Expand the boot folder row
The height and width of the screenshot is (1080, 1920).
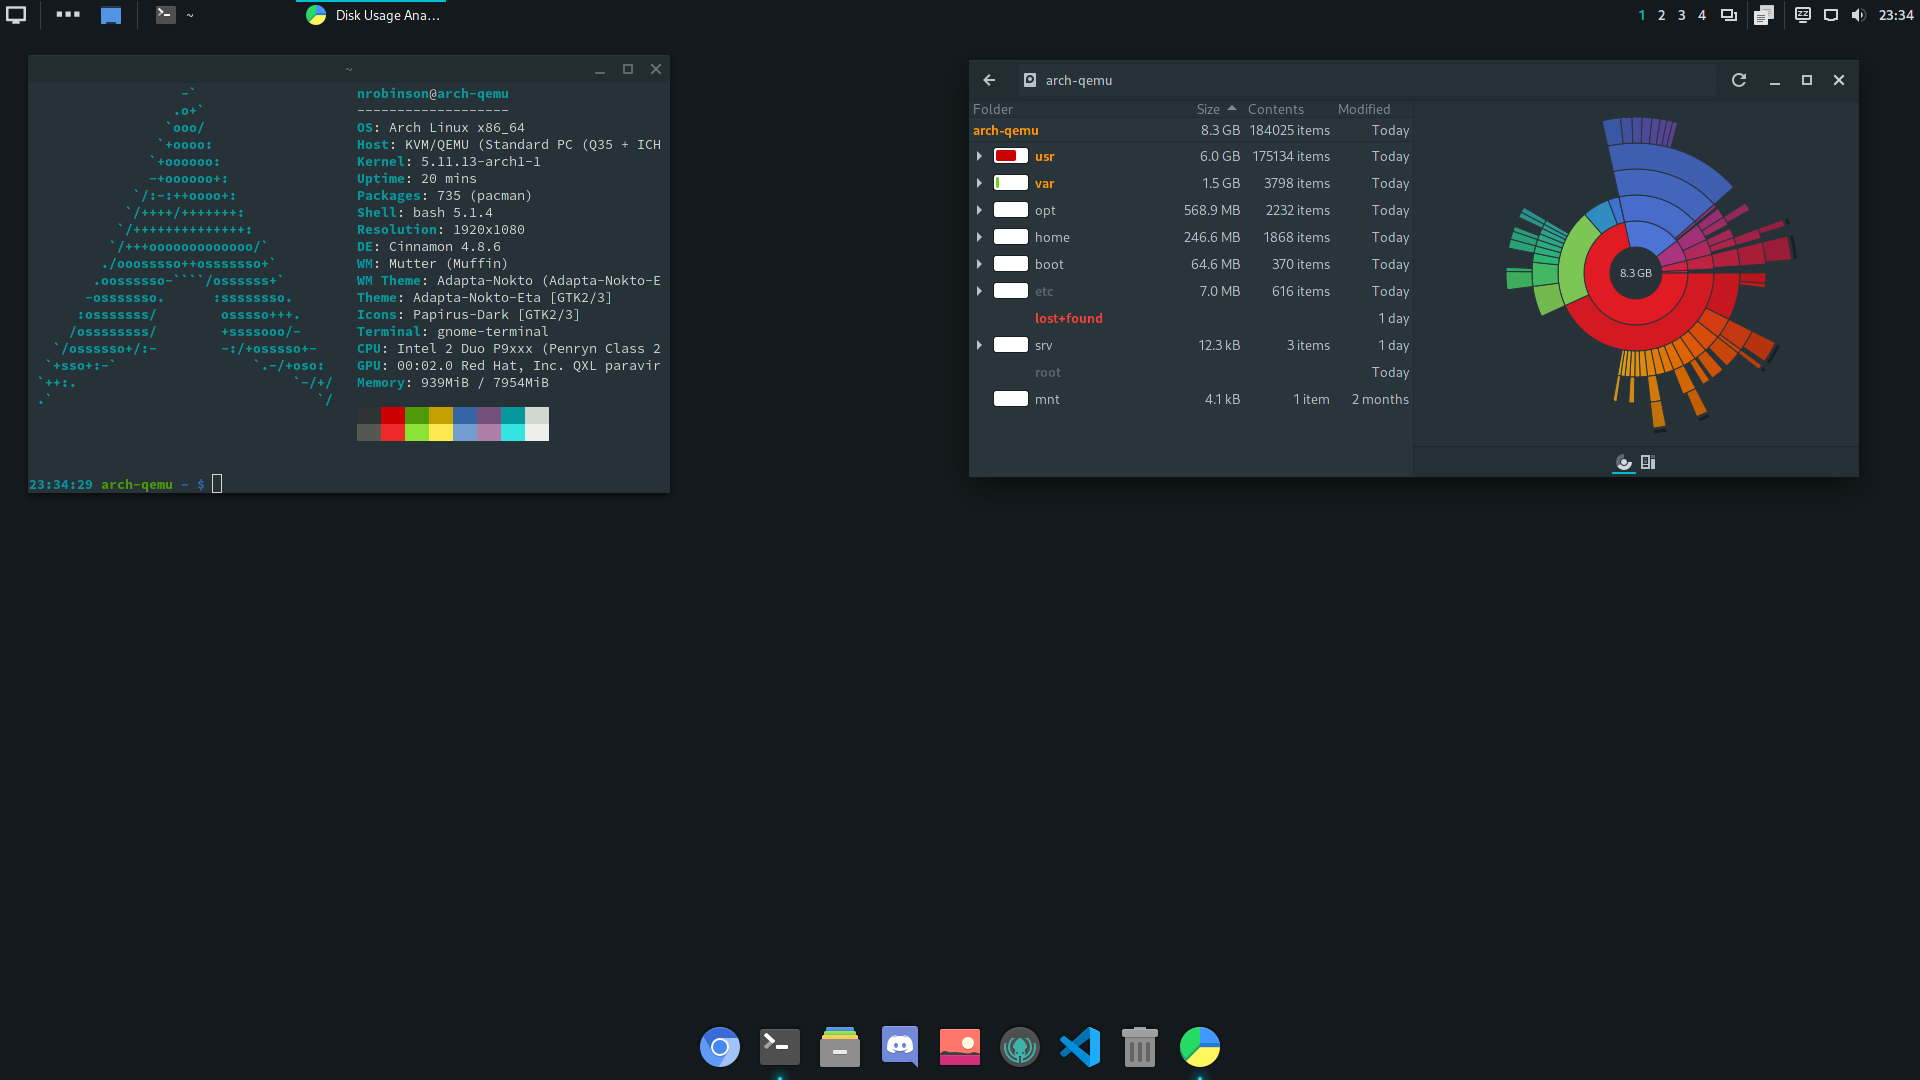(x=979, y=264)
